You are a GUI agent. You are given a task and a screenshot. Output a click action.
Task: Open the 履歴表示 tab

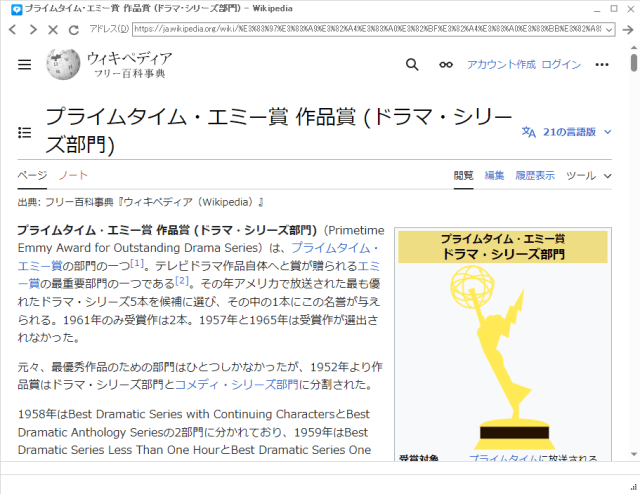[535, 176]
